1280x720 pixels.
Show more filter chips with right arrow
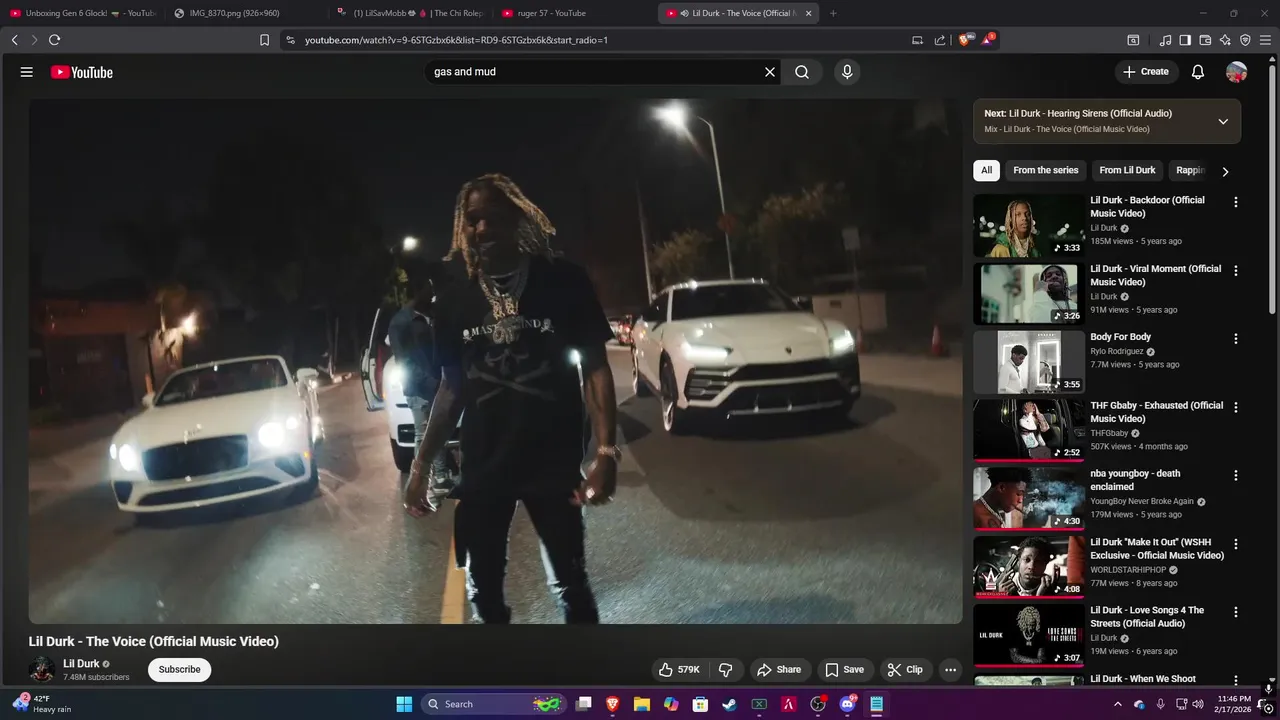(1225, 171)
